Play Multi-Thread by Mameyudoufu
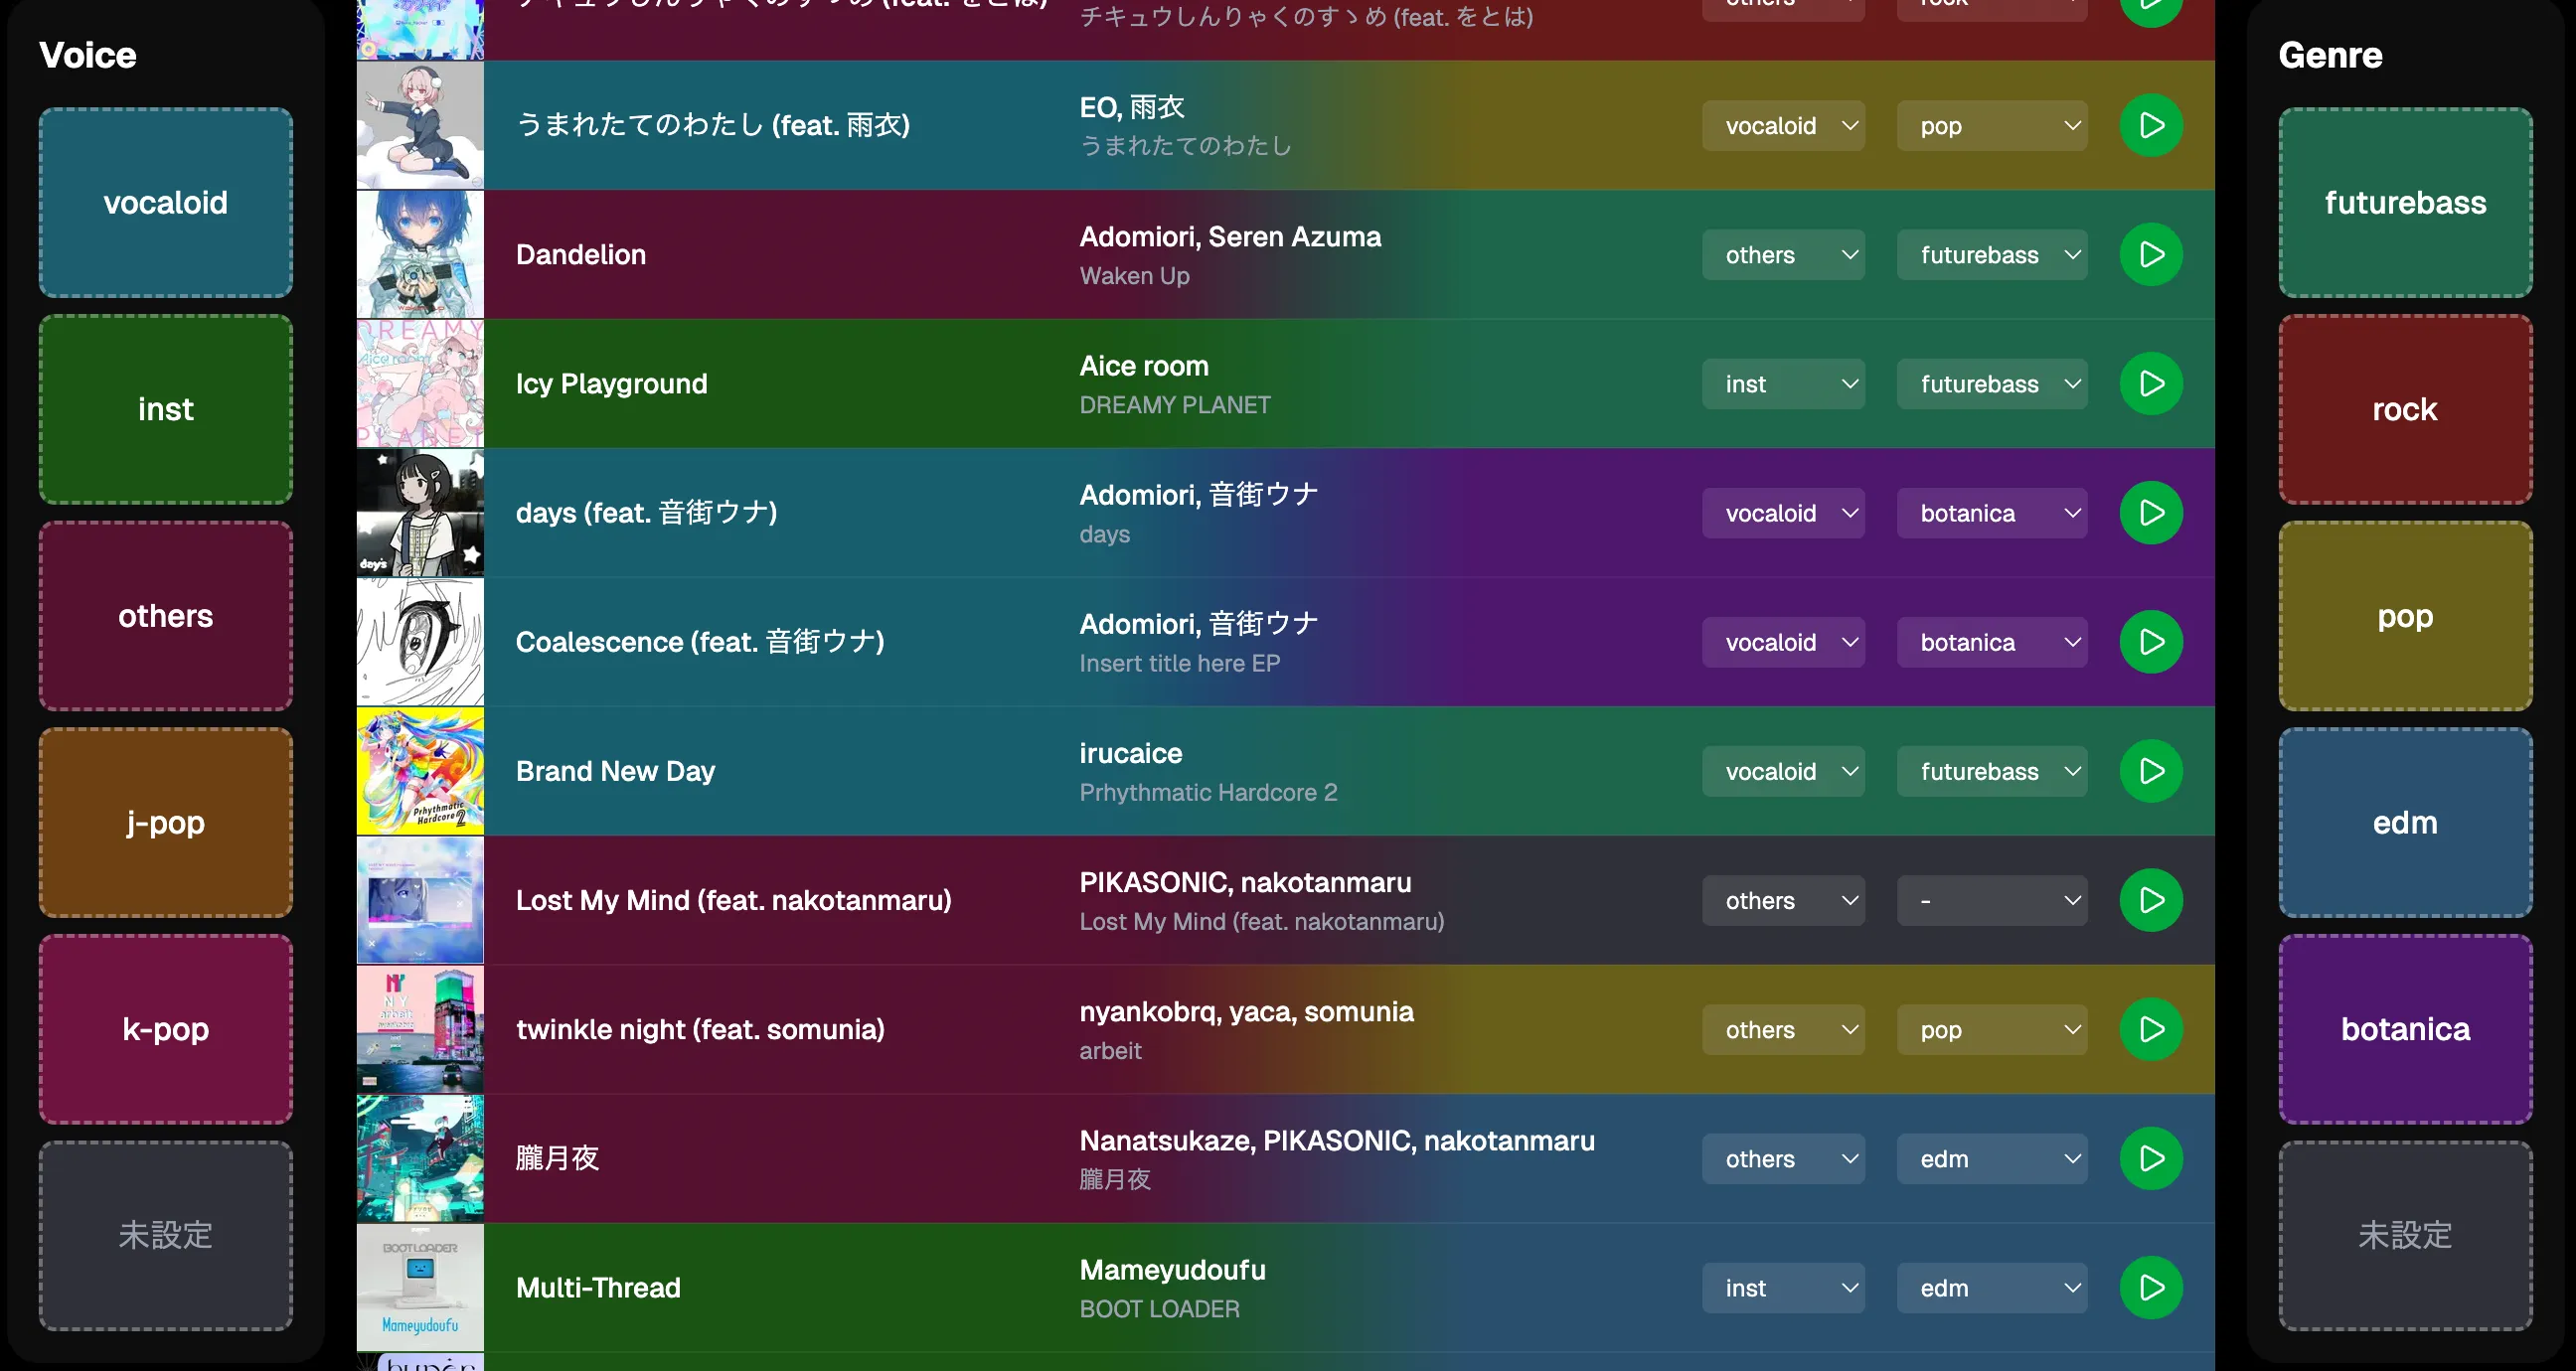This screenshot has height=1371, width=2576. [x=2150, y=1287]
